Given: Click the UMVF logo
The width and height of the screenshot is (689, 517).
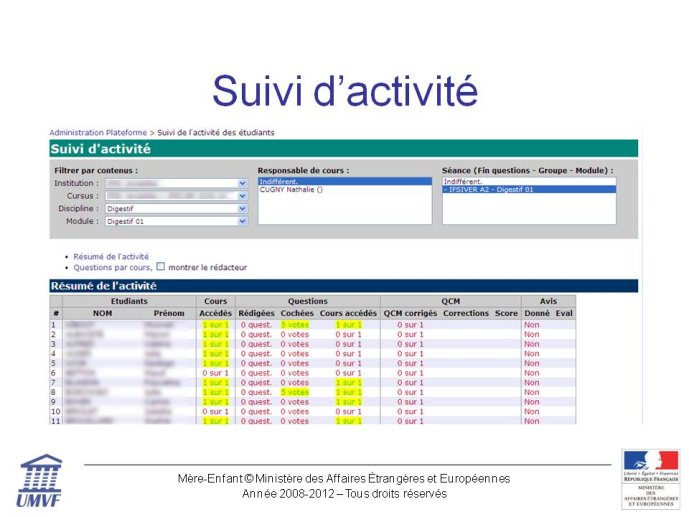Looking at the screenshot, I should tap(40, 481).
